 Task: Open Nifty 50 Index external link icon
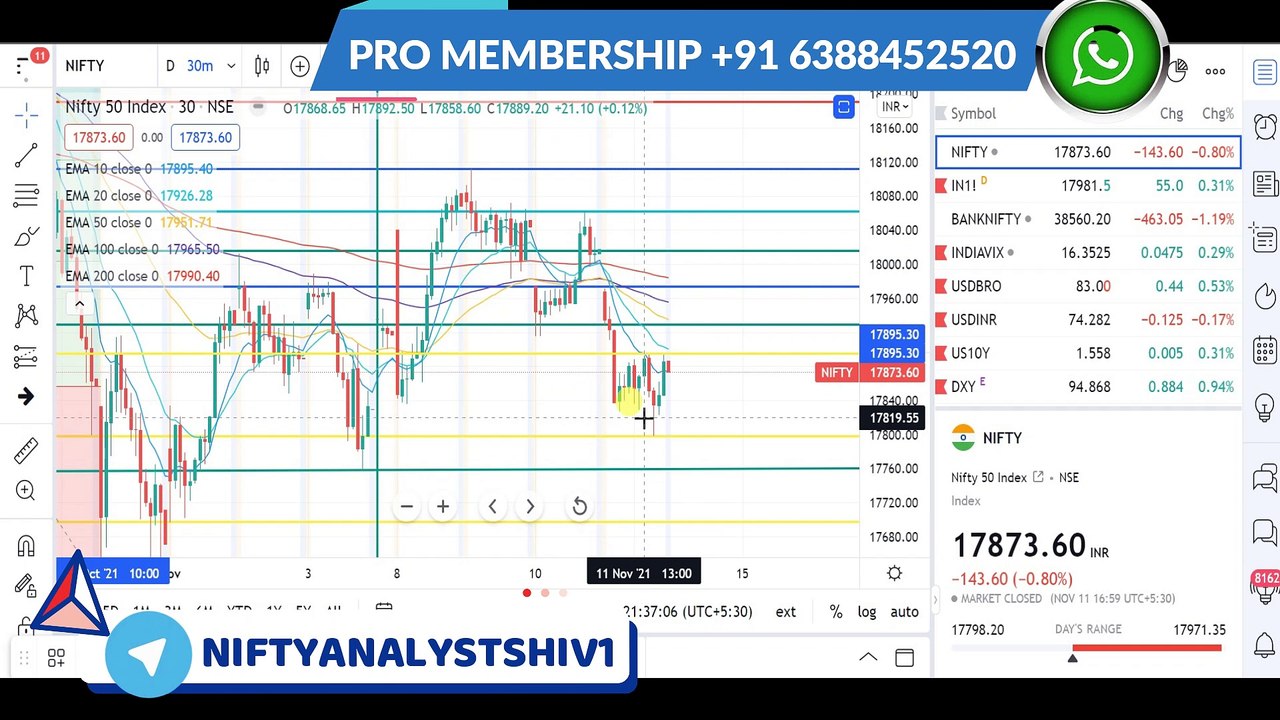click(1038, 477)
